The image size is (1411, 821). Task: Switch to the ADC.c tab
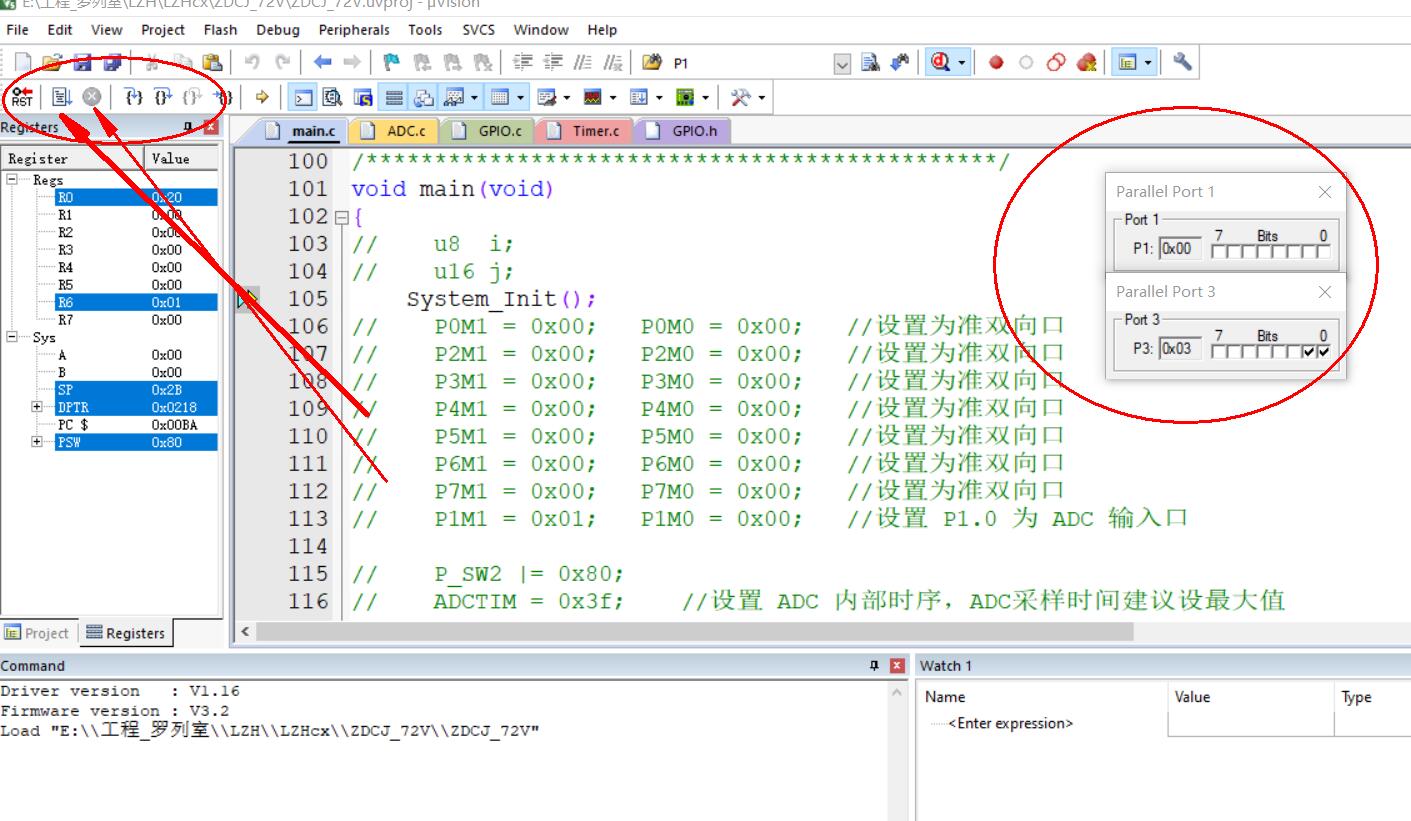[394, 131]
